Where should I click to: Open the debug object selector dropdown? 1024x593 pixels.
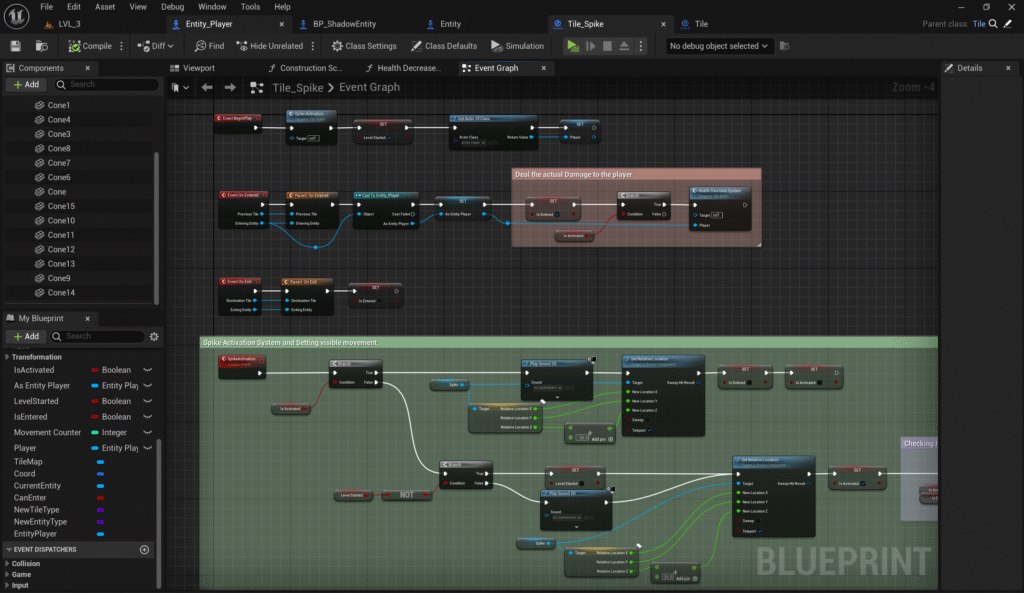[x=718, y=46]
